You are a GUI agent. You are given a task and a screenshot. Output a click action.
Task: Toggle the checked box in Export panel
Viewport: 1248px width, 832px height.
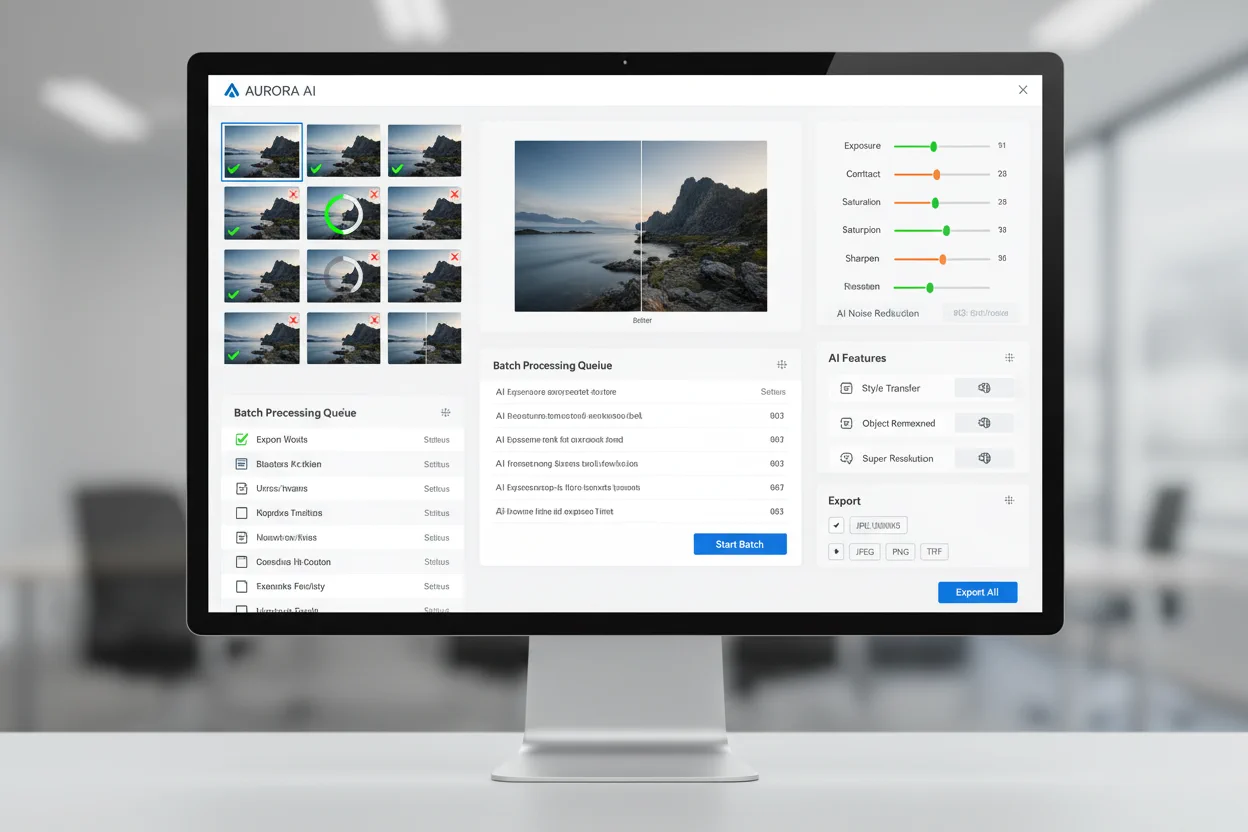tap(836, 525)
